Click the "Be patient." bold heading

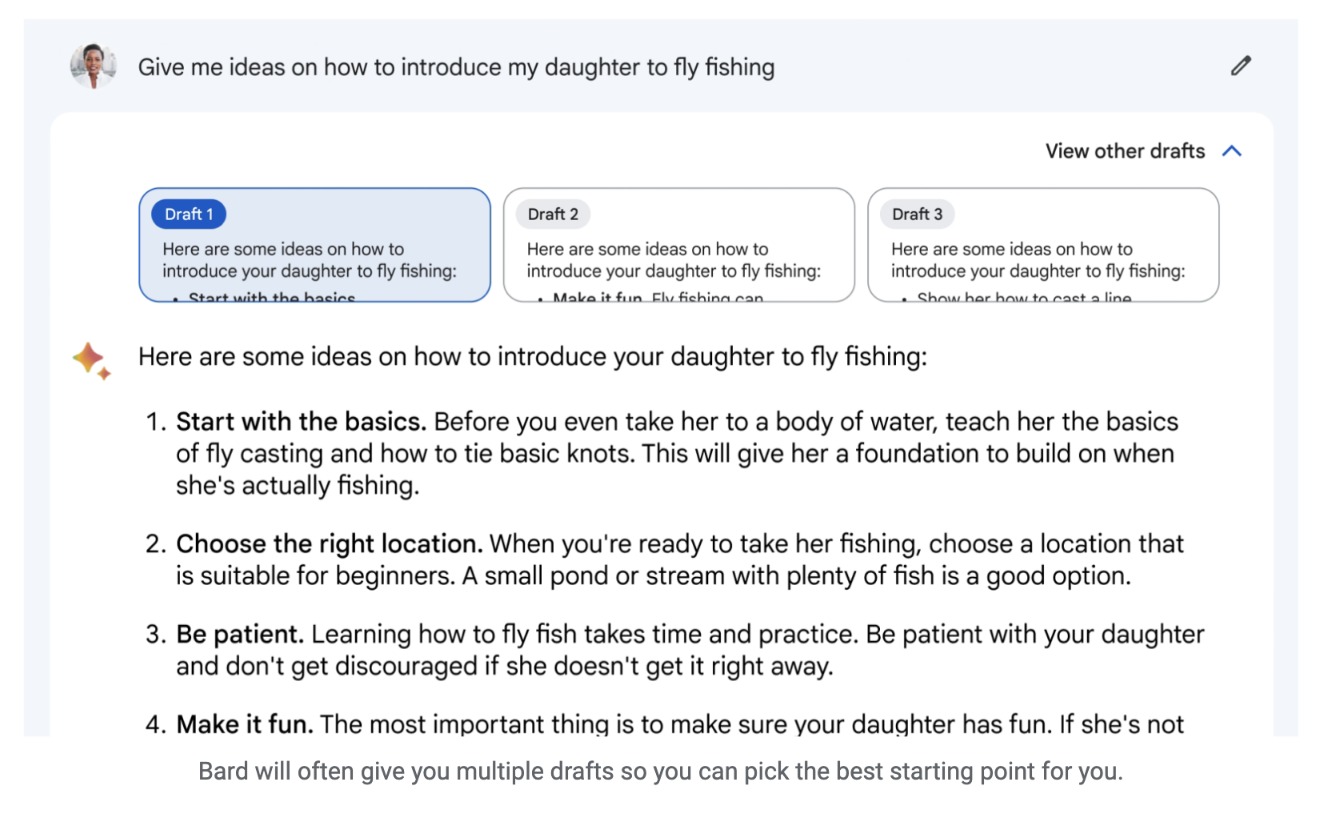(240, 634)
